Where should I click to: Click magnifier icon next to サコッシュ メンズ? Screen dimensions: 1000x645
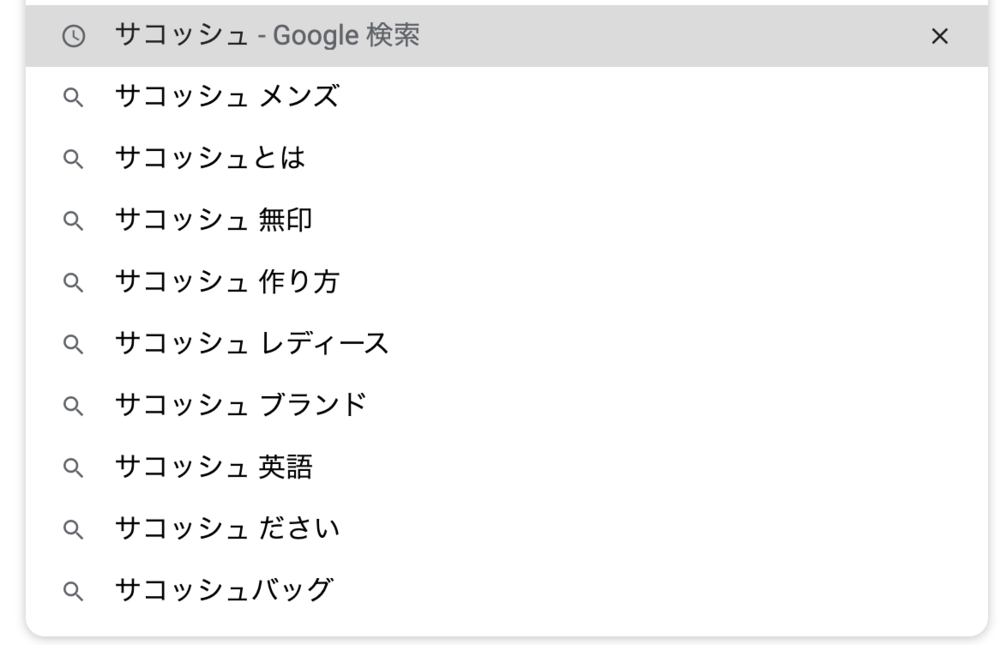point(73,97)
